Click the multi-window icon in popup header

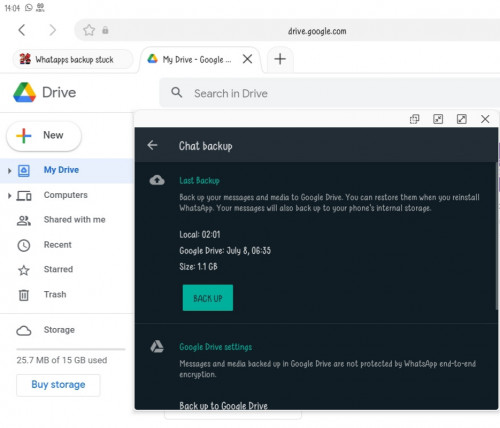pos(414,119)
